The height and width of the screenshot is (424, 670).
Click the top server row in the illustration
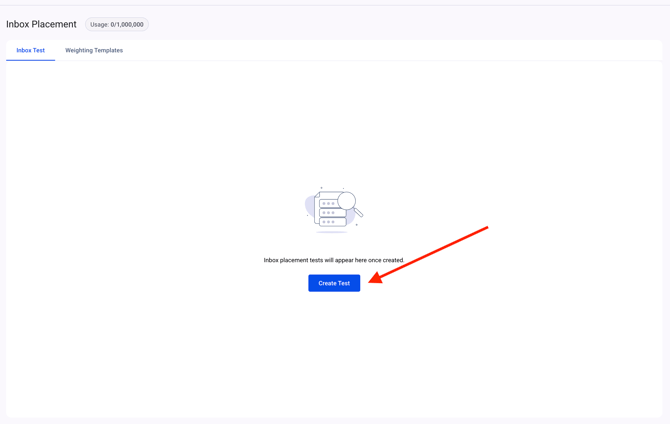click(329, 203)
